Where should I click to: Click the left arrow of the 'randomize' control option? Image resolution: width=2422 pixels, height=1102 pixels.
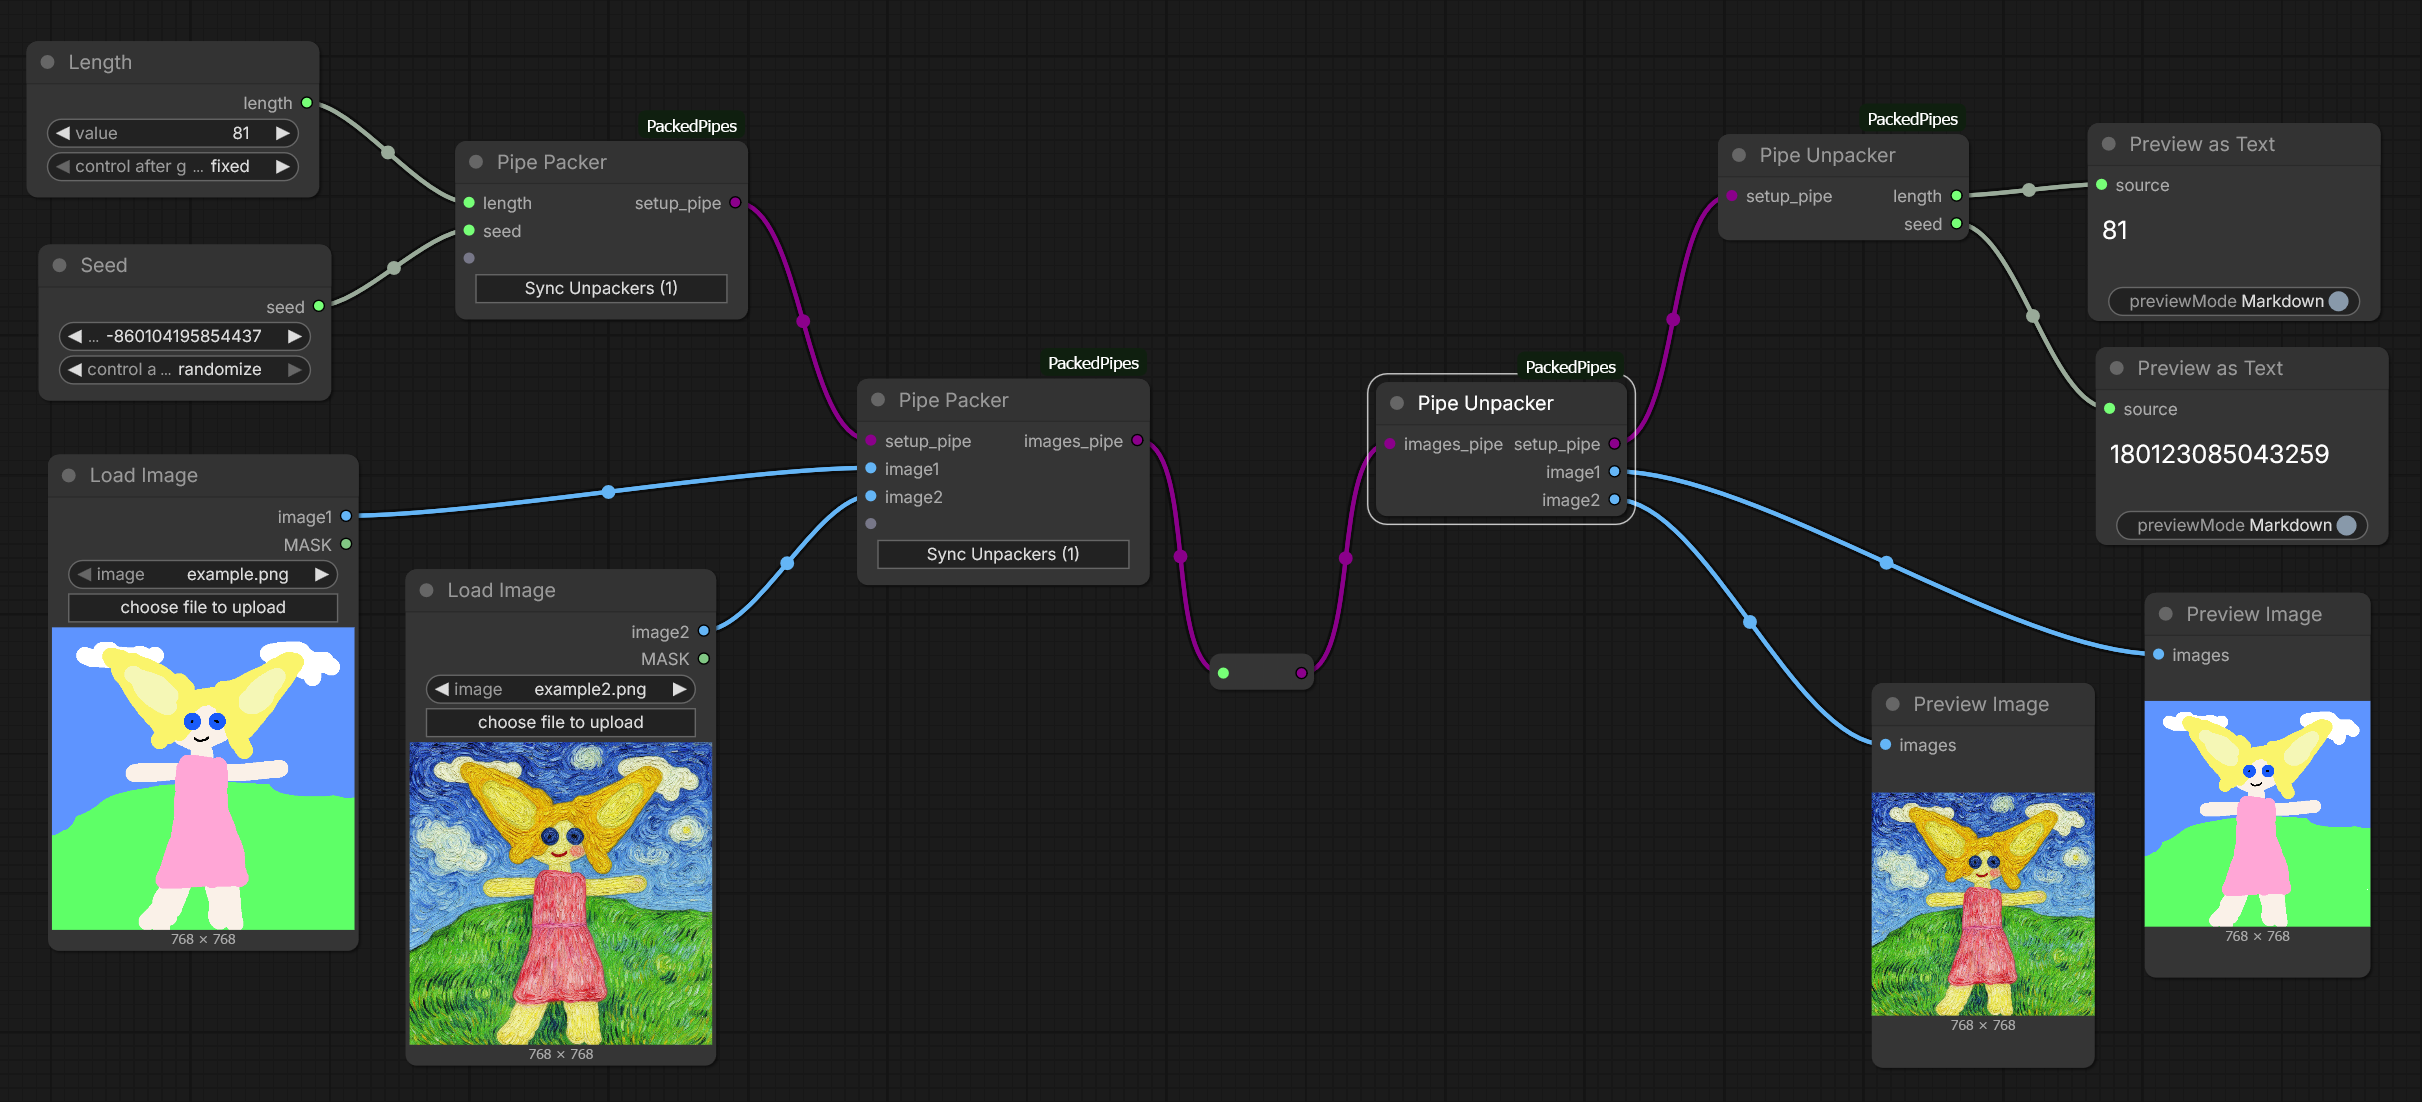coord(75,369)
